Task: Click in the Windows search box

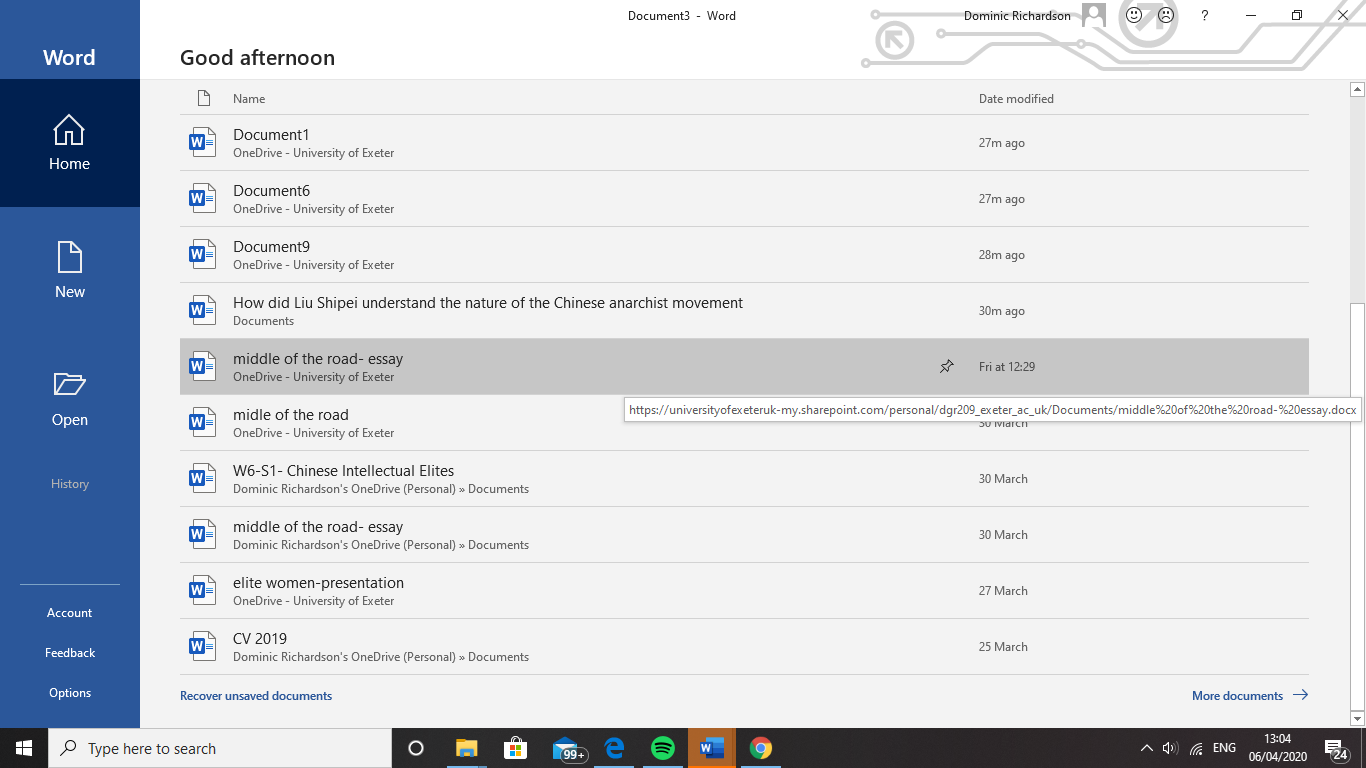Action: 219,748
